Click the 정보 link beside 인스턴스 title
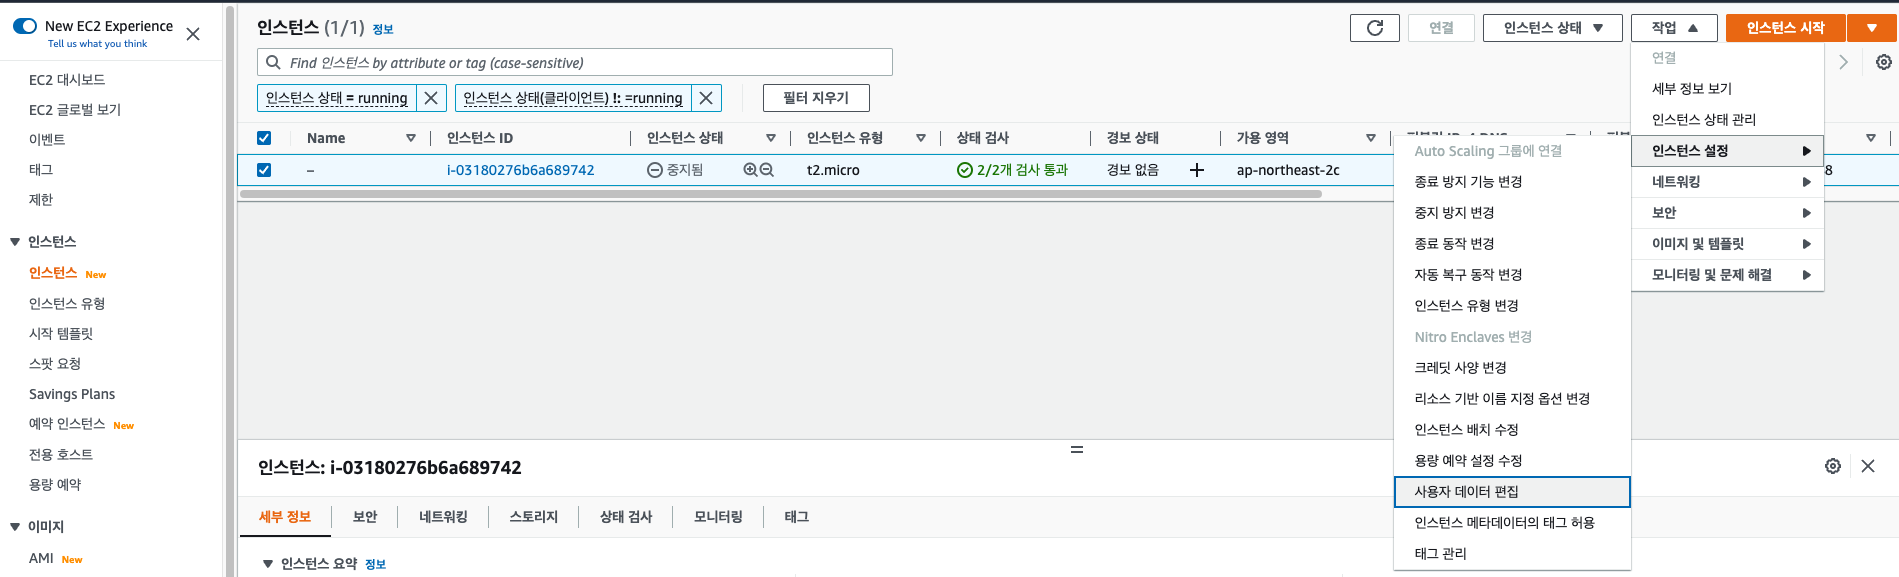 click(383, 30)
